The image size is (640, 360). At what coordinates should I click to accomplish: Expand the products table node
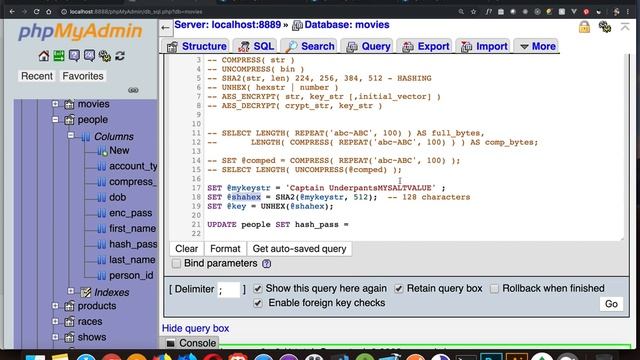pyautogui.click(x=55, y=306)
